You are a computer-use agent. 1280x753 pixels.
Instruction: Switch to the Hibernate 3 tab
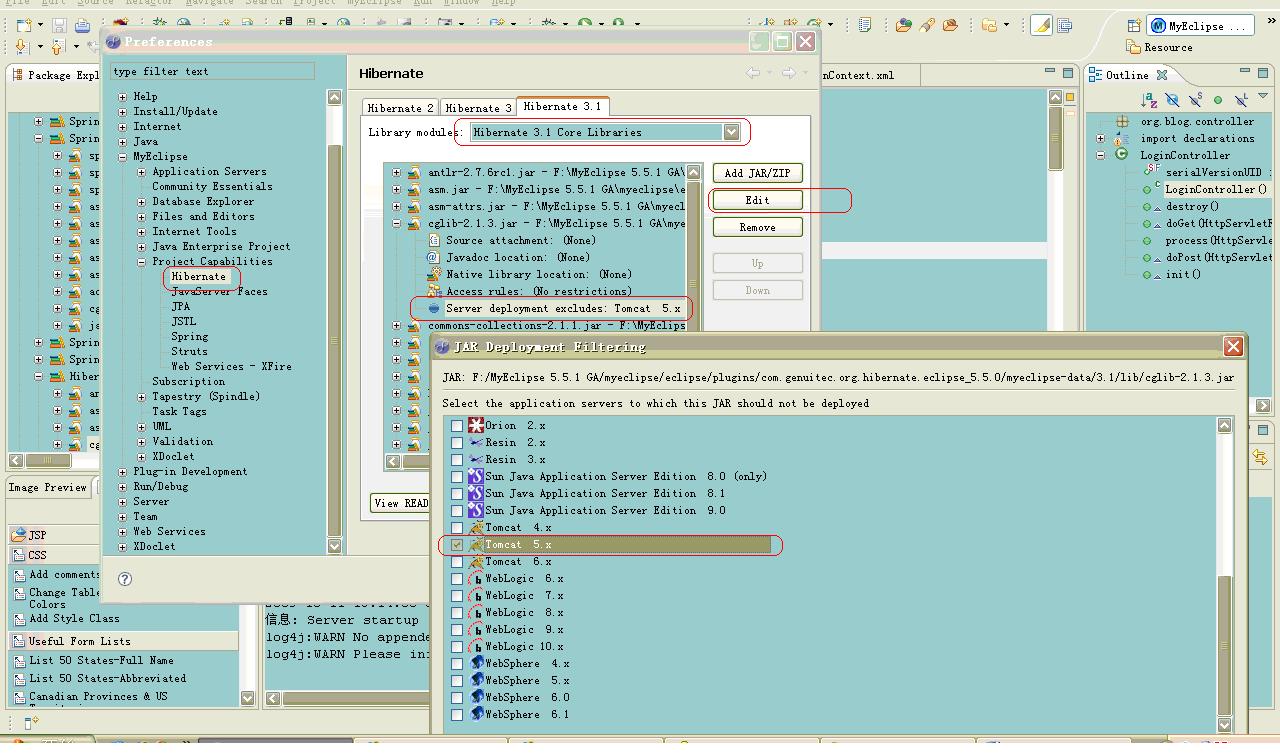[478, 108]
